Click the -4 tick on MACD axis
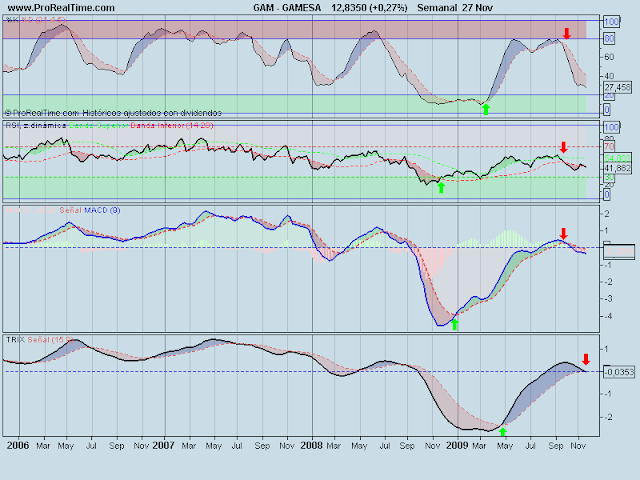The height and width of the screenshot is (480, 640). pyautogui.click(x=607, y=316)
